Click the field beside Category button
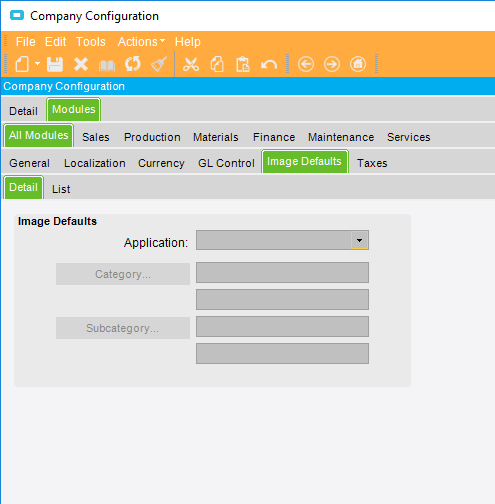The height and width of the screenshot is (504, 495). point(282,272)
